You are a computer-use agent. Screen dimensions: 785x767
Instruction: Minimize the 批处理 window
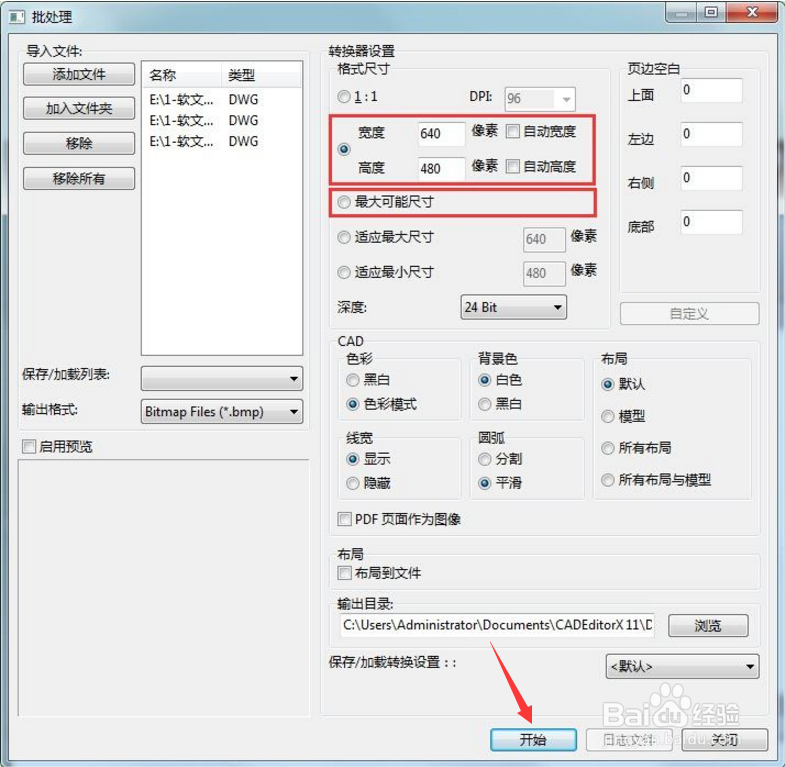[x=681, y=13]
